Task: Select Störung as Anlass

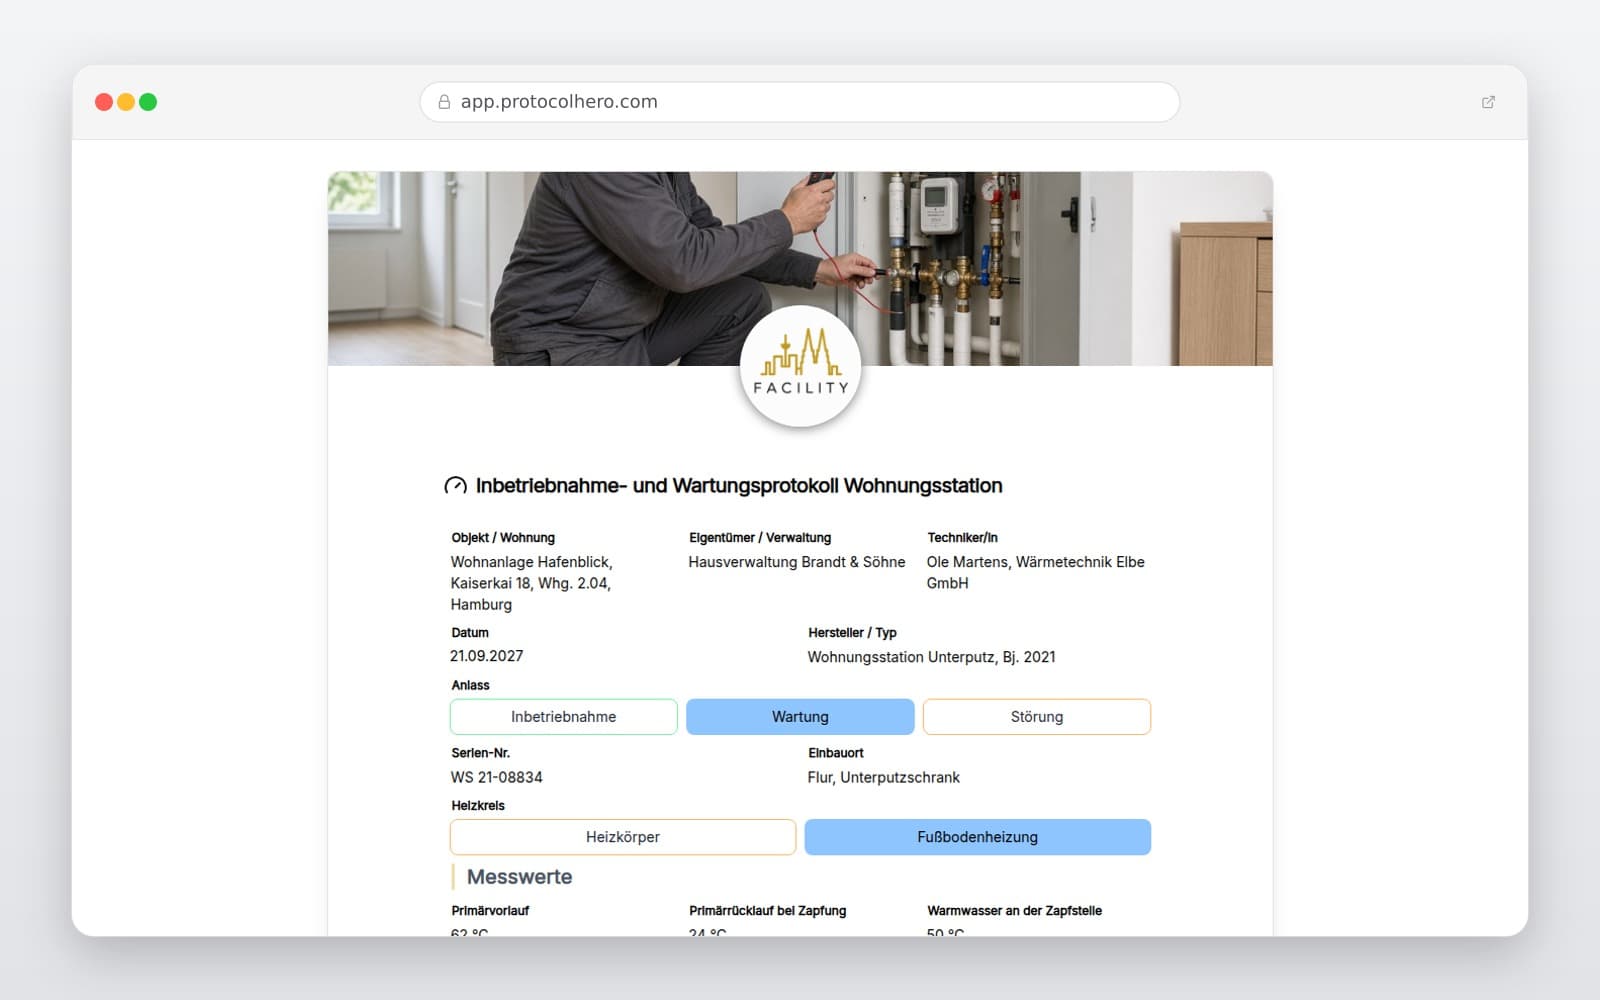Action: pos(1037,717)
